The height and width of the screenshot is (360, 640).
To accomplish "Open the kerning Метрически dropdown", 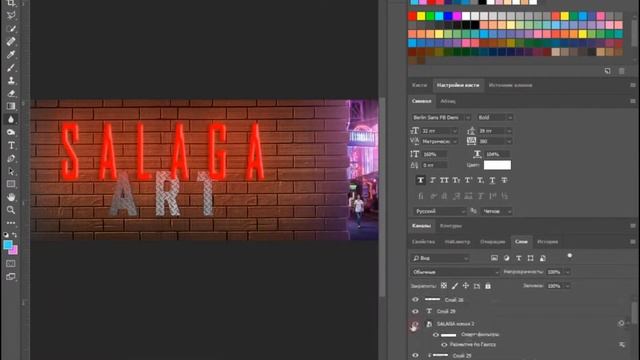I will [x=454, y=141].
